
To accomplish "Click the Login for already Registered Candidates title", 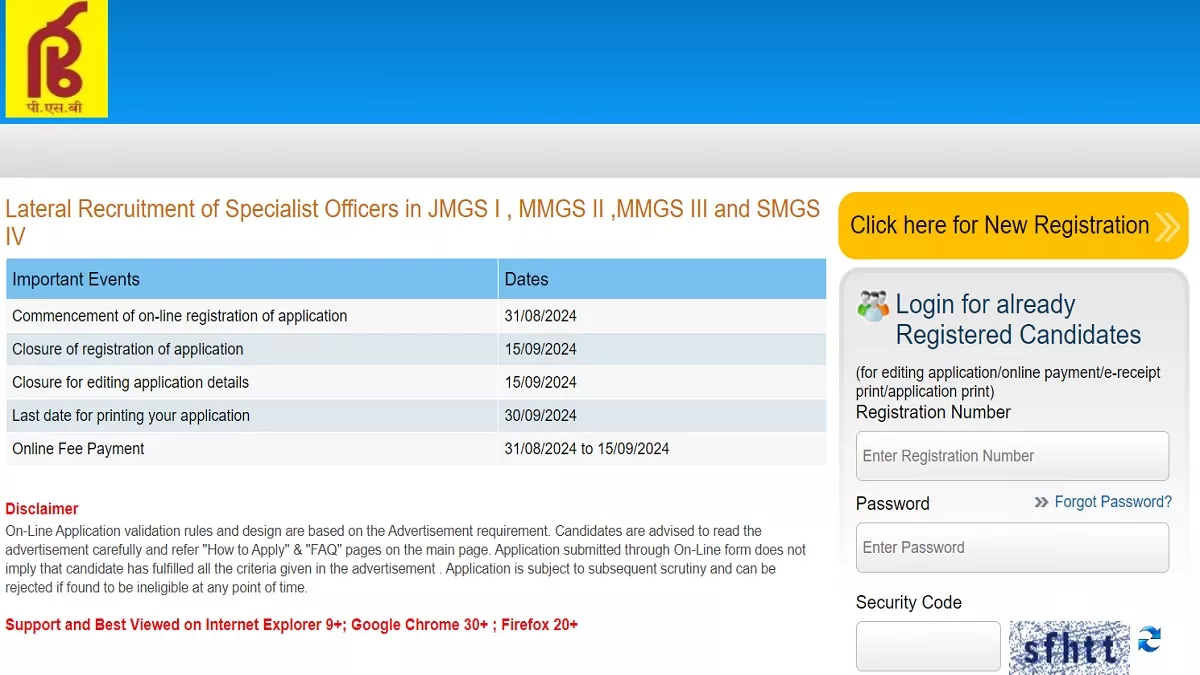I will [1017, 319].
